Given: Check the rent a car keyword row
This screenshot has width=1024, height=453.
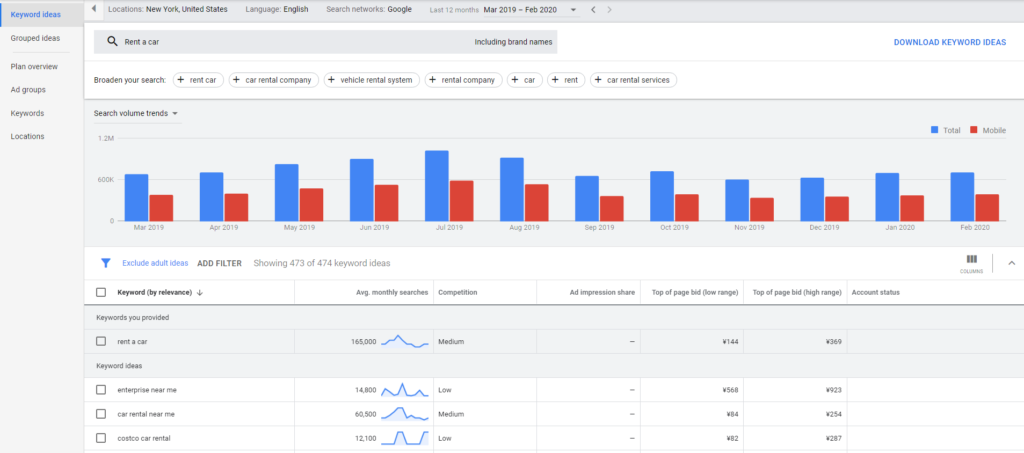Looking at the screenshot, I should coord(101,341).
